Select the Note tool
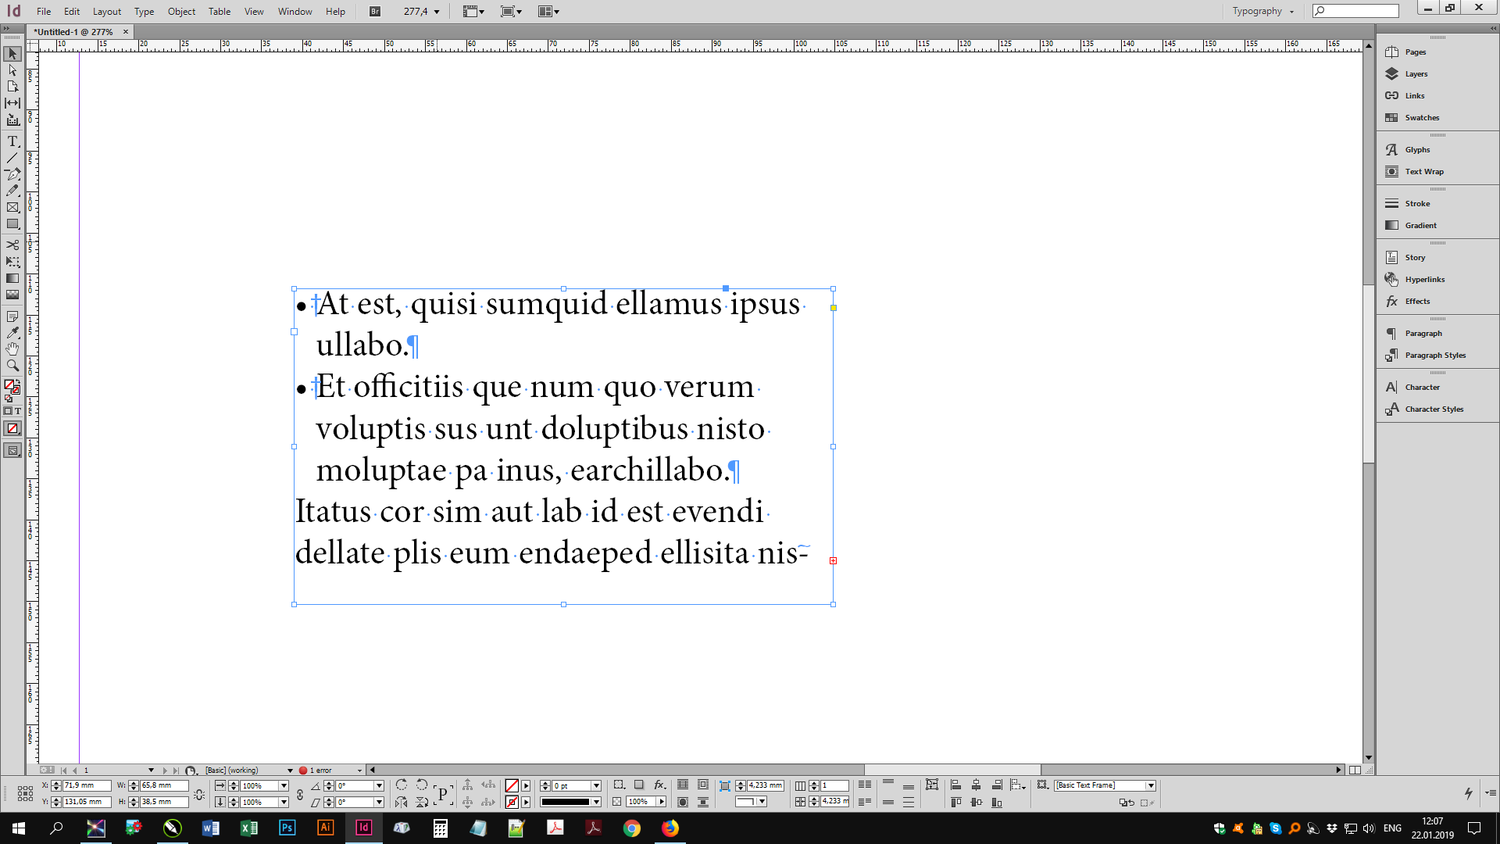Image resolution: width=1500 pixels, height=844 pixels. 12,316
